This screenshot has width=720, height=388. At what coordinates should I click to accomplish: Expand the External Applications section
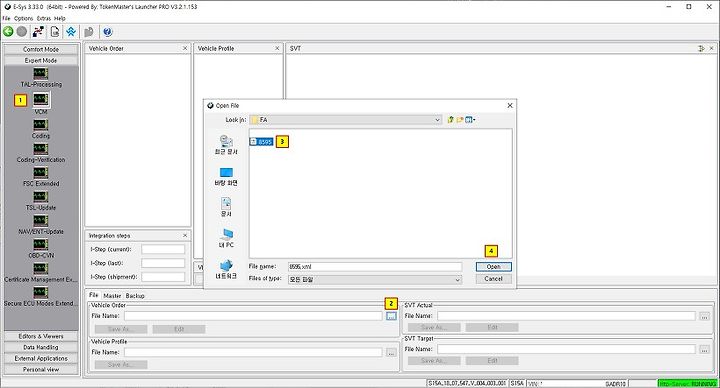(41, 358)
